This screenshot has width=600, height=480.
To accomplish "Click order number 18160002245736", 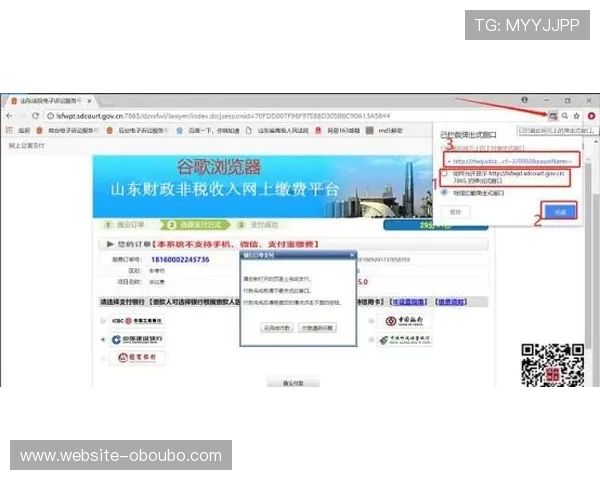I will [180, 260].
